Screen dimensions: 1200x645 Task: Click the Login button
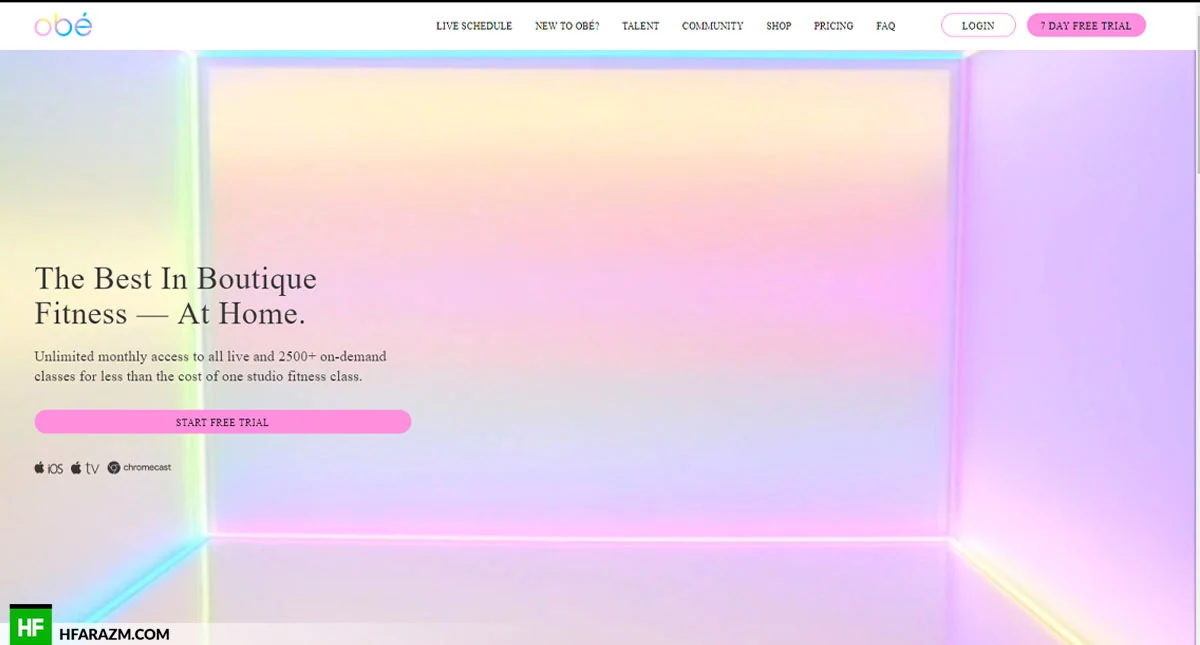(977, 26)
